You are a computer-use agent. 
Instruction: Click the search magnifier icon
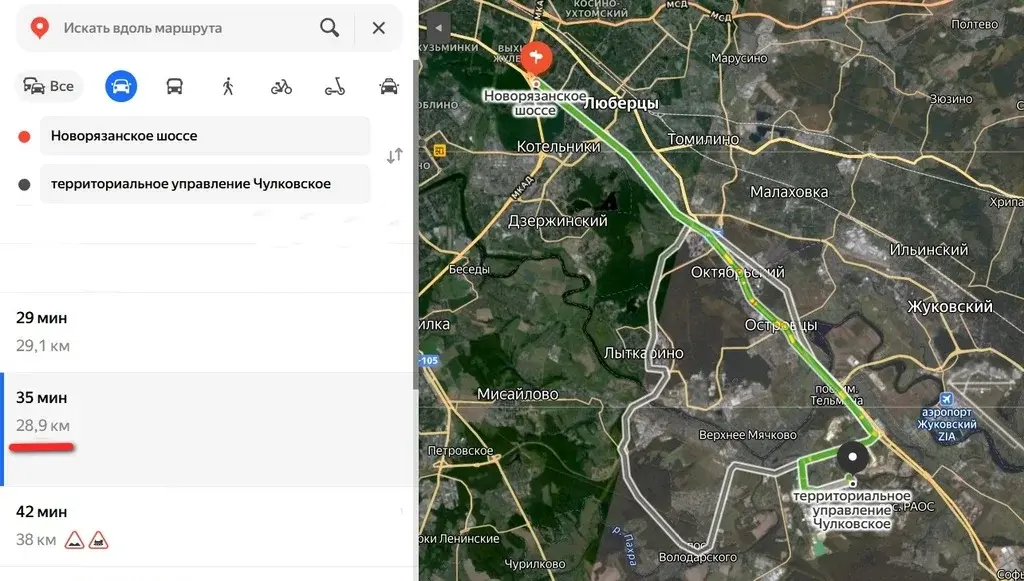tap(330, 28)
